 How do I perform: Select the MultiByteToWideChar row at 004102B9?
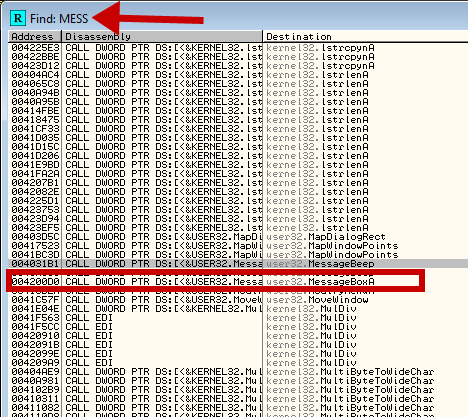[x=238, y=390]
